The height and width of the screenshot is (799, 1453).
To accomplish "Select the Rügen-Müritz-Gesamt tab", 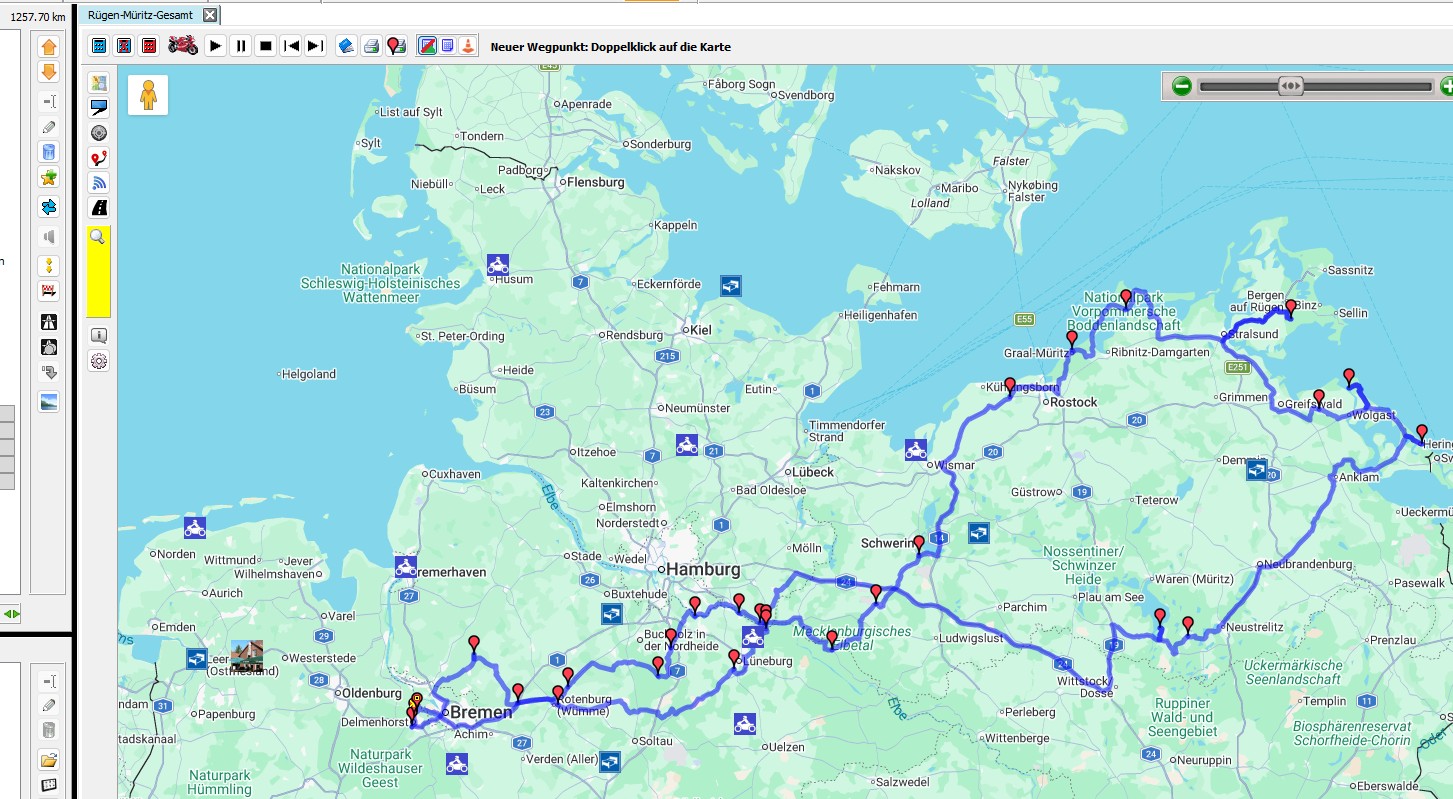I will [138, 15].
